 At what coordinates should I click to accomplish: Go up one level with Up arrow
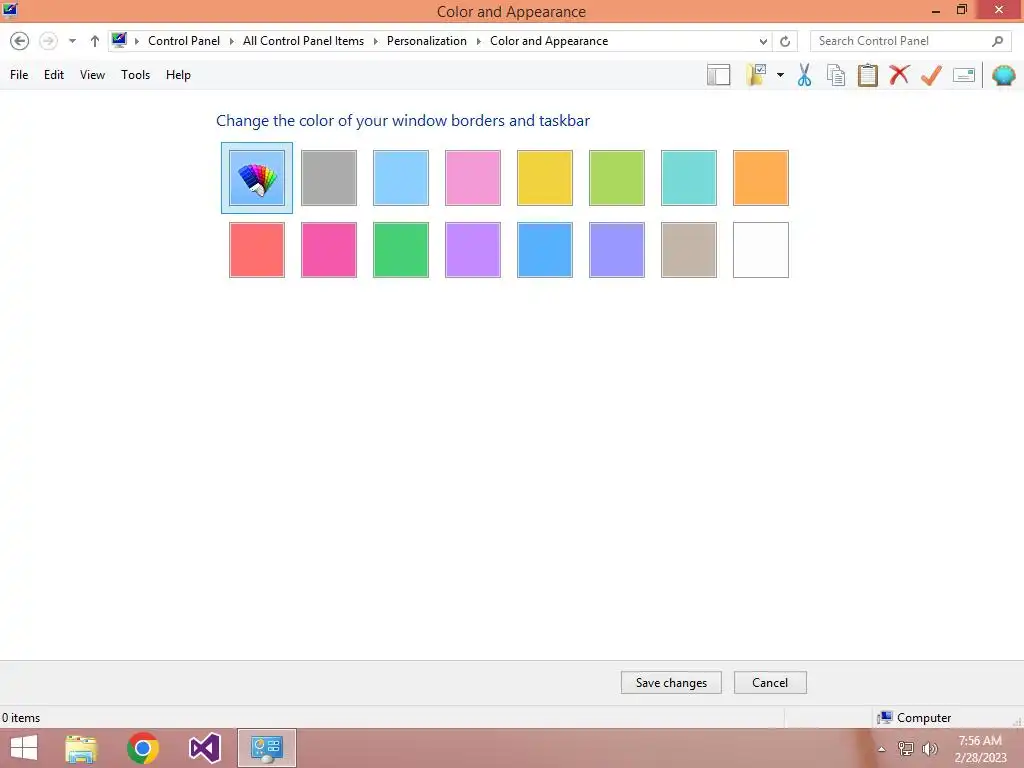point(95,41)
